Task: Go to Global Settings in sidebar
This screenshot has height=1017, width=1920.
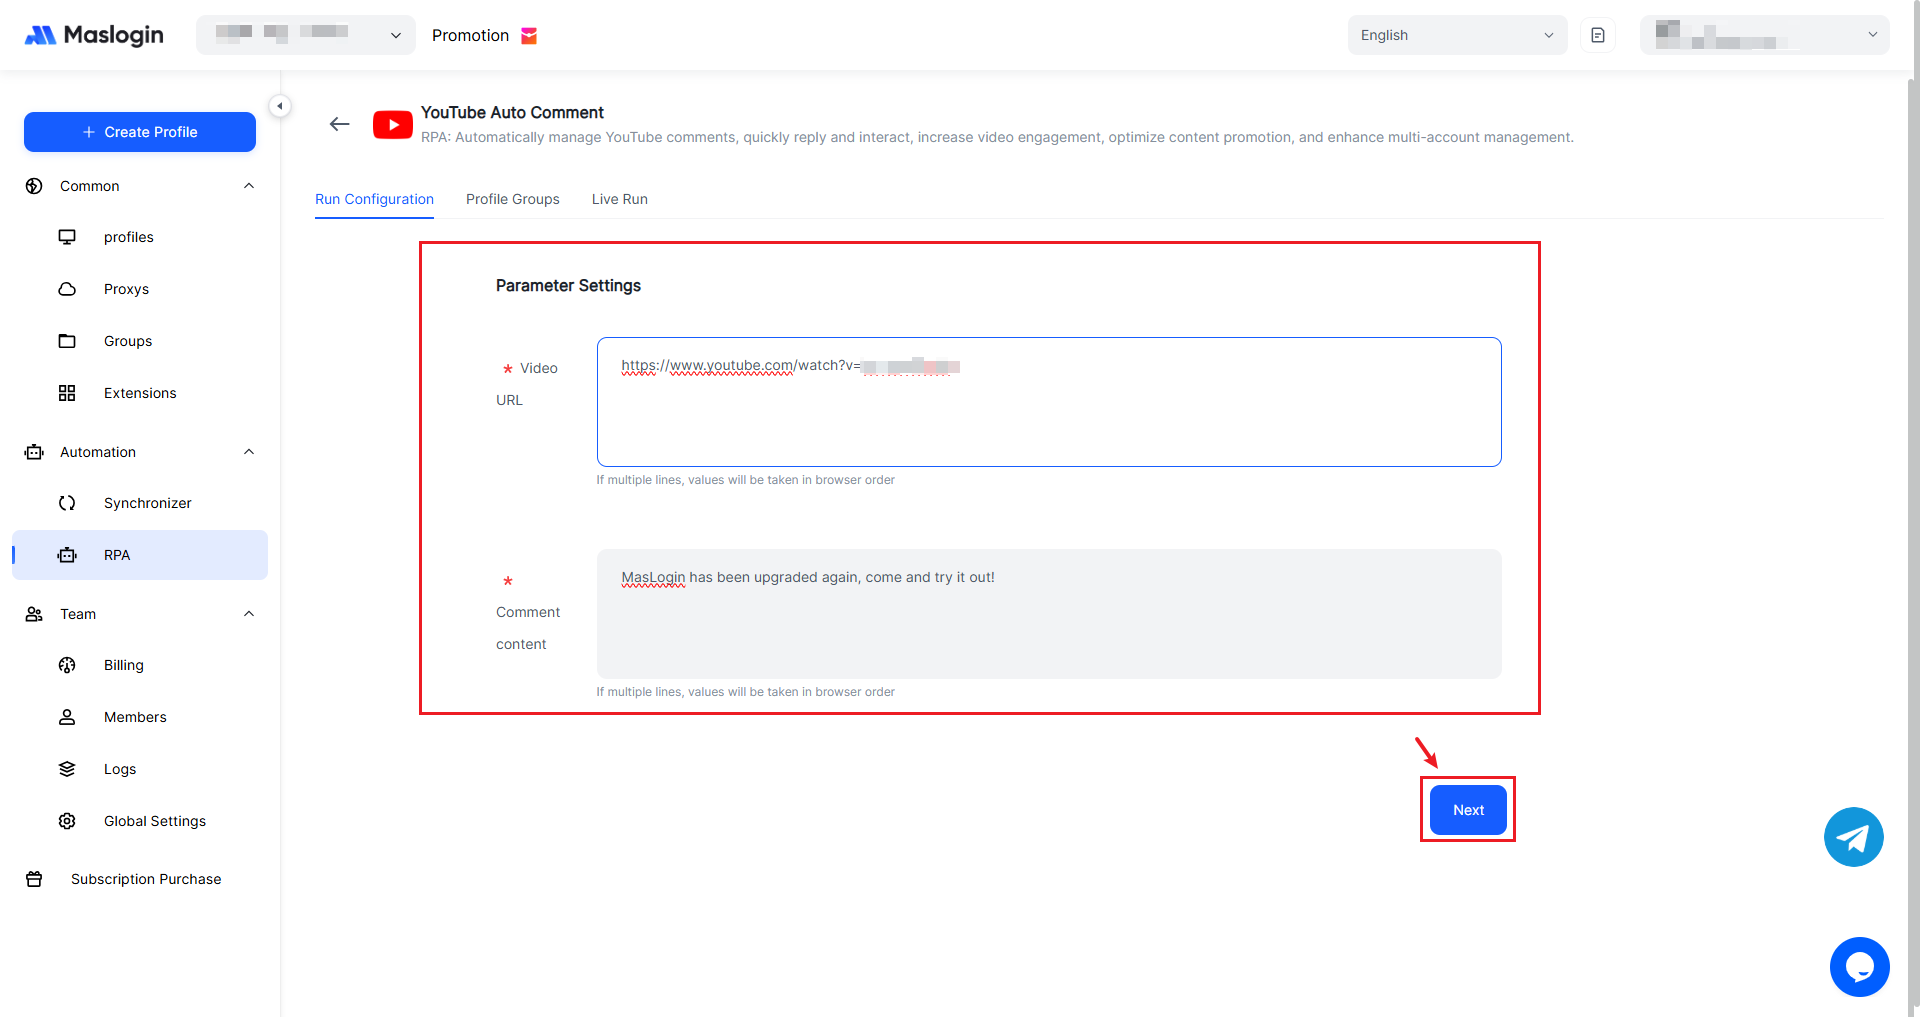Action: coord(155,821)
